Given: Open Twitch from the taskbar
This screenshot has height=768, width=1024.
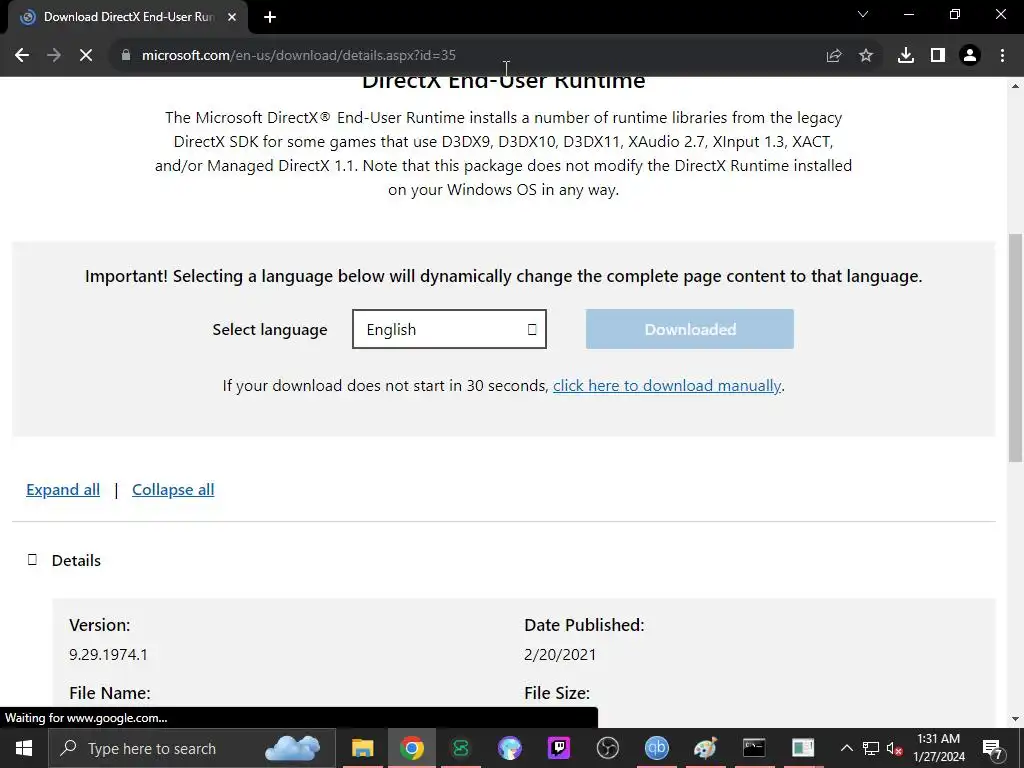Looking at the screenshot, I should click(x=558, y=748).
